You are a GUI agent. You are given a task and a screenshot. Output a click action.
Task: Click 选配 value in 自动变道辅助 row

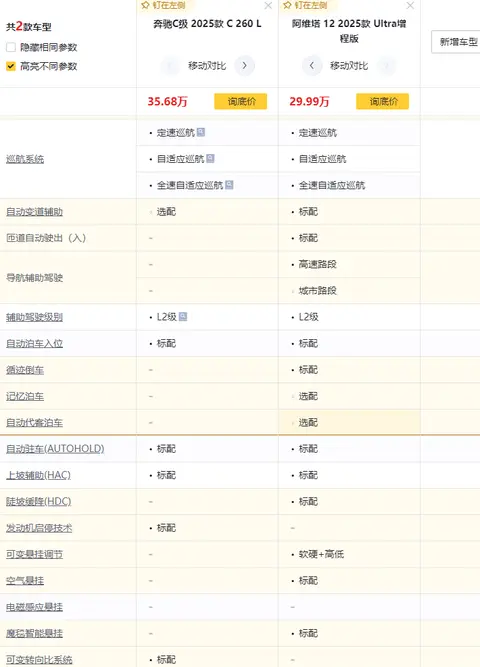coord(166,211)
